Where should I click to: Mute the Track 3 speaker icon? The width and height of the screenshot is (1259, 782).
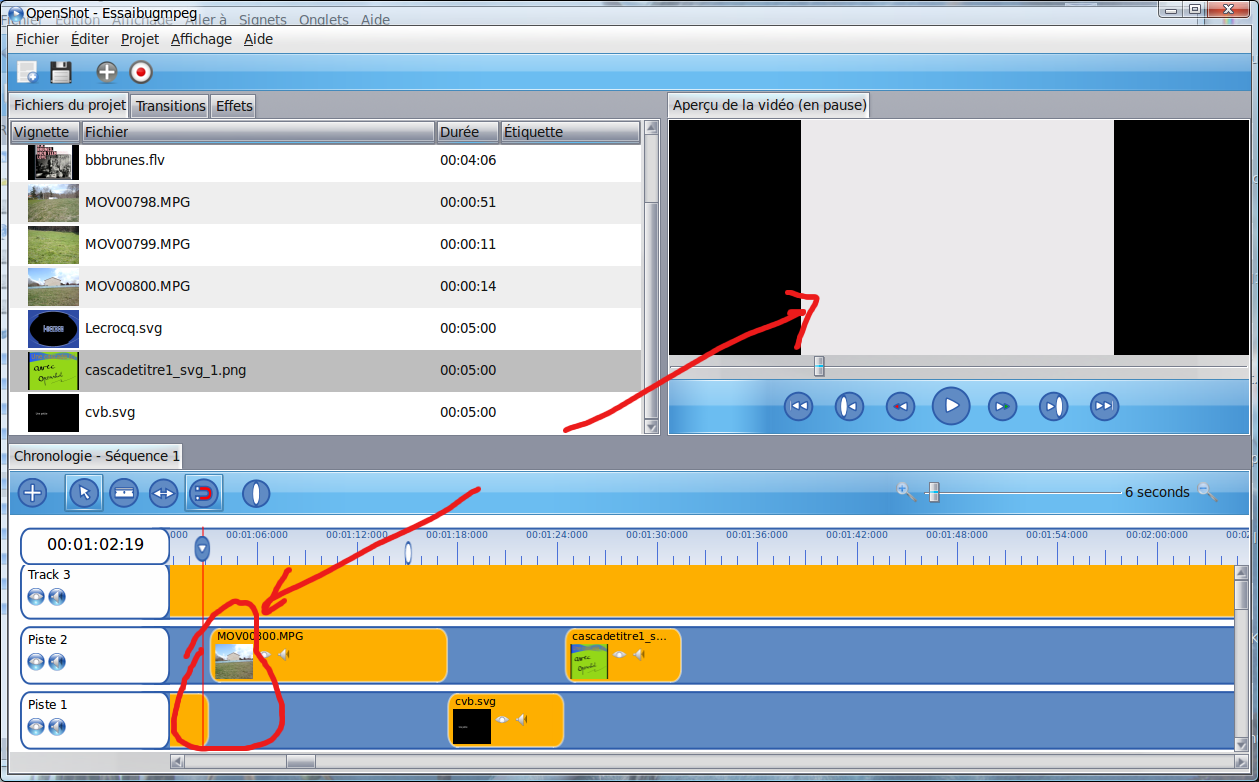click(x=57, y=597)
